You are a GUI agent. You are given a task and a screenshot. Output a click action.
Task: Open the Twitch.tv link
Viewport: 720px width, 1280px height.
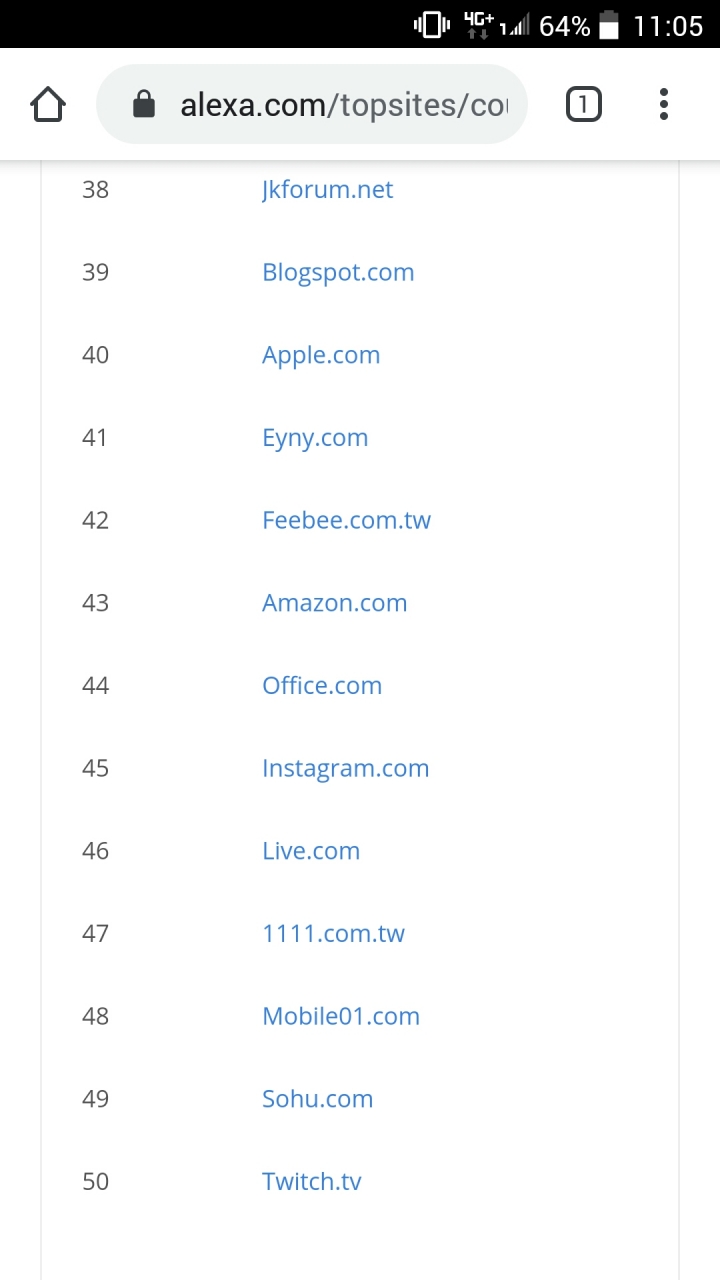[312, 1182]
